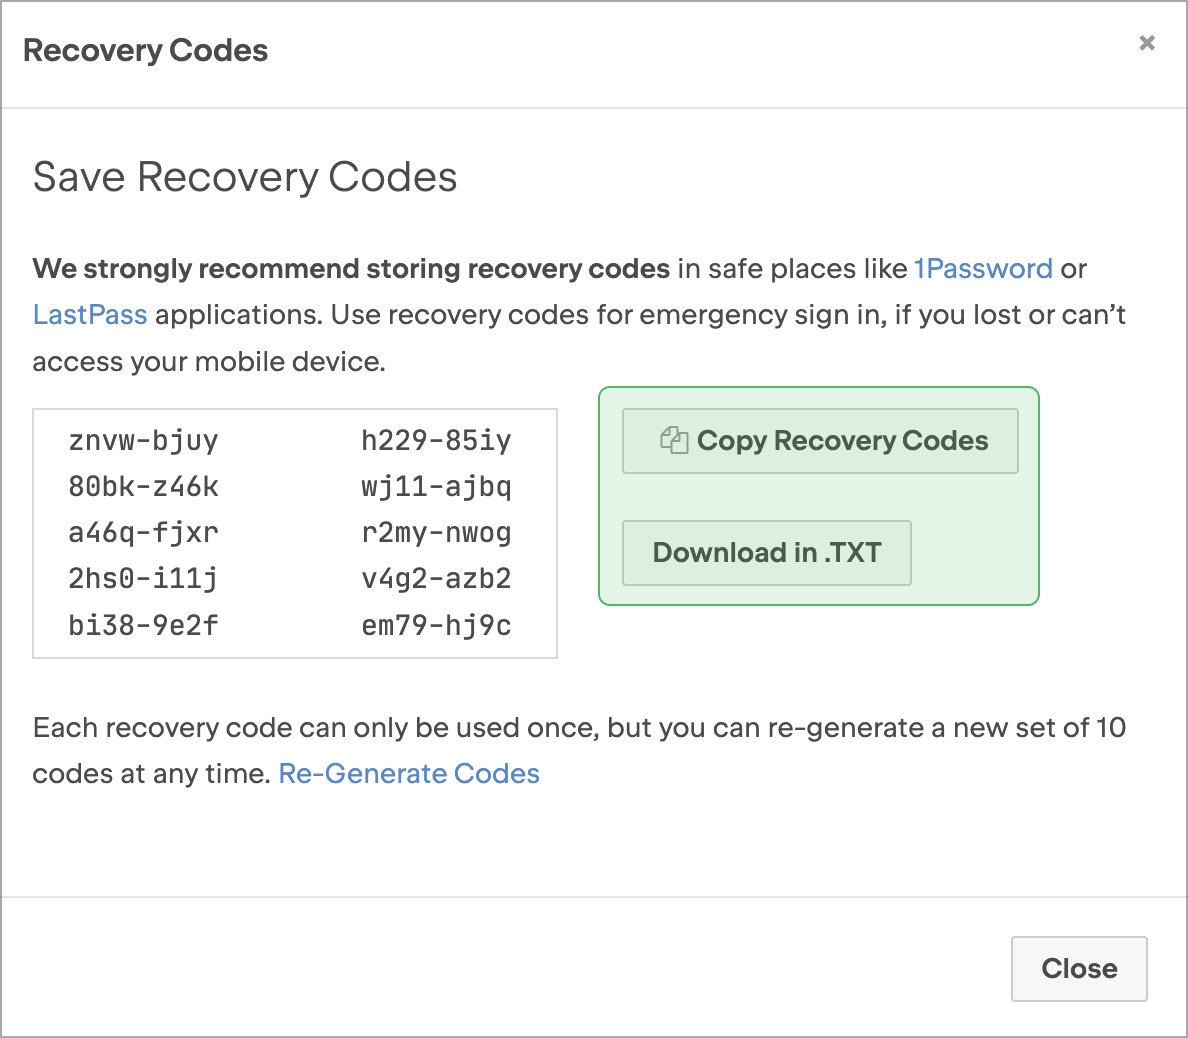Screen dimensions: 1188x1038
Task: Click Re-Generate Codes link
Action: [x=409, y=774]
